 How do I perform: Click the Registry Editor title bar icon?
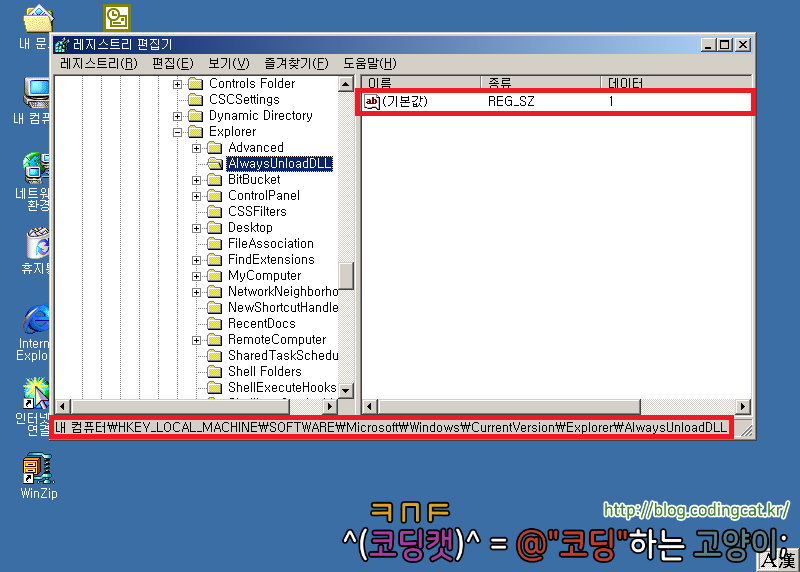62,45
